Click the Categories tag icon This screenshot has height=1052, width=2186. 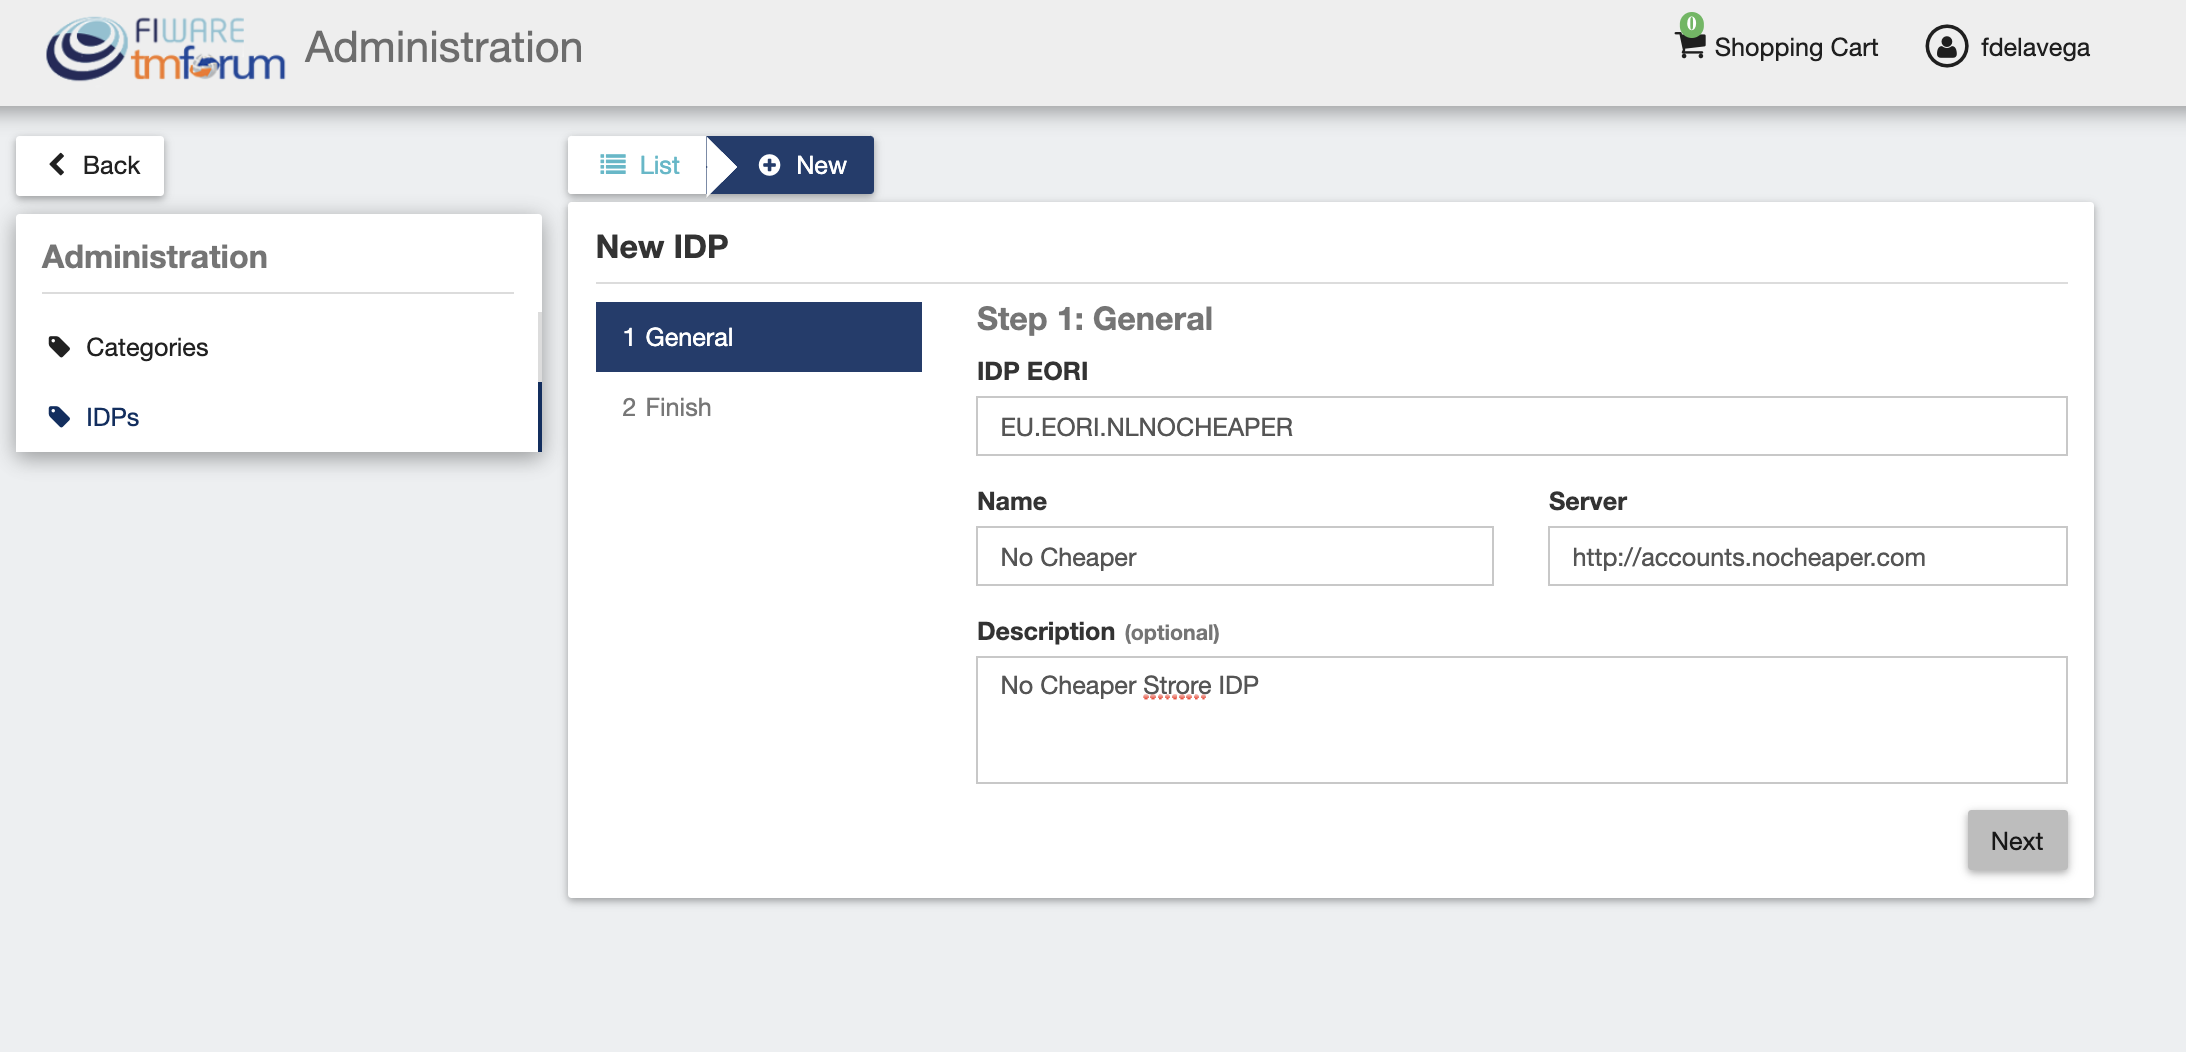click(59, 347)
